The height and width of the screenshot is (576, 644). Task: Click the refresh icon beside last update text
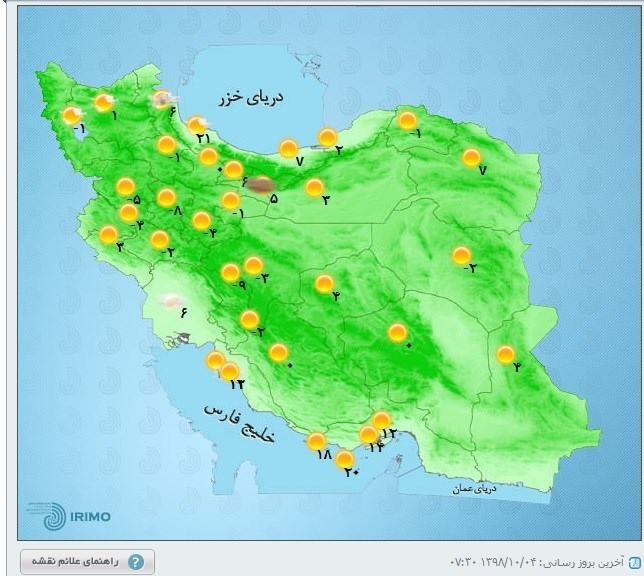pos(633,560)
